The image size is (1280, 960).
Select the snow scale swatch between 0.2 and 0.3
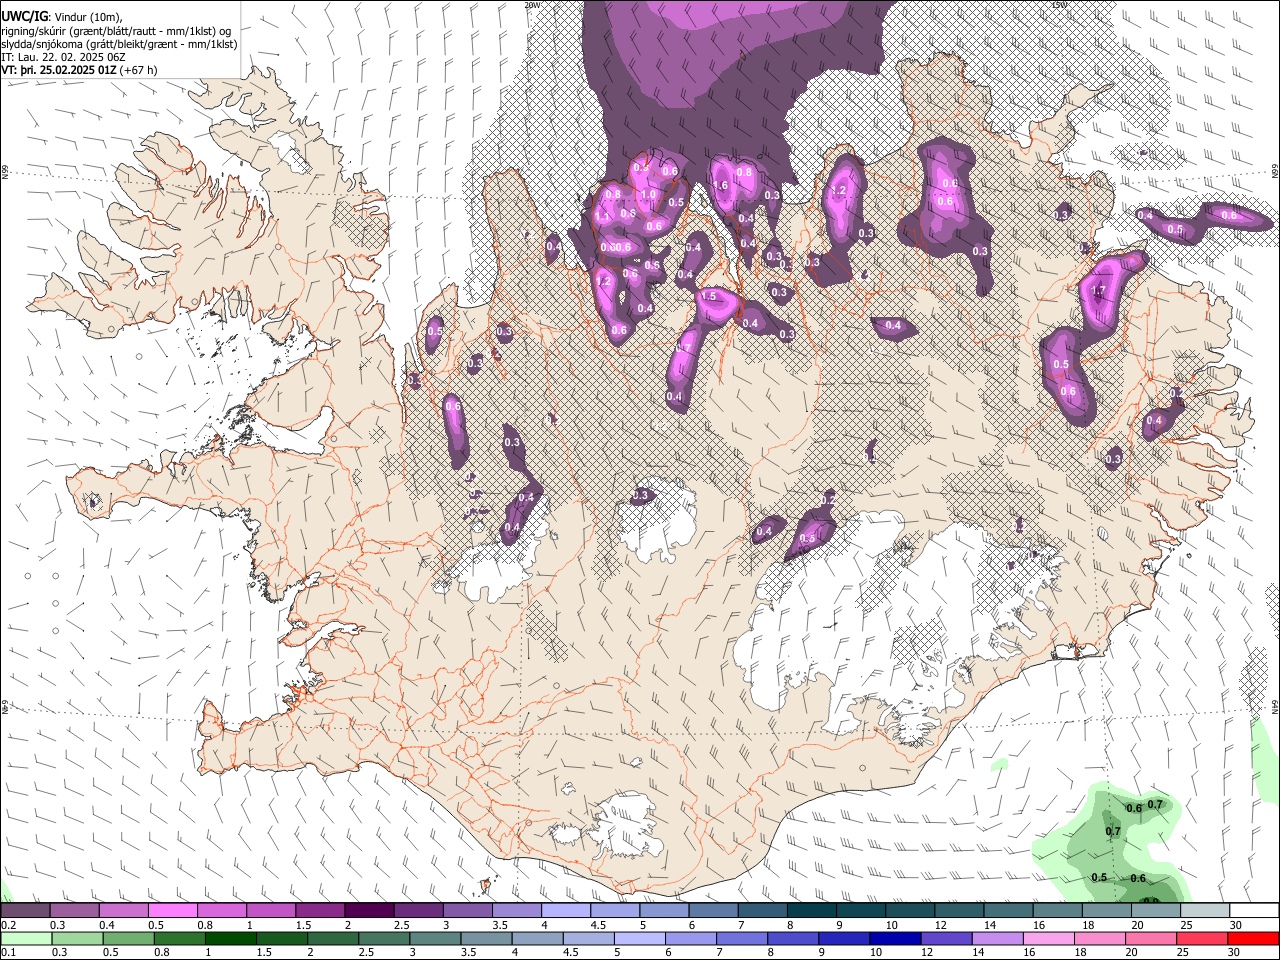point(25,911)
